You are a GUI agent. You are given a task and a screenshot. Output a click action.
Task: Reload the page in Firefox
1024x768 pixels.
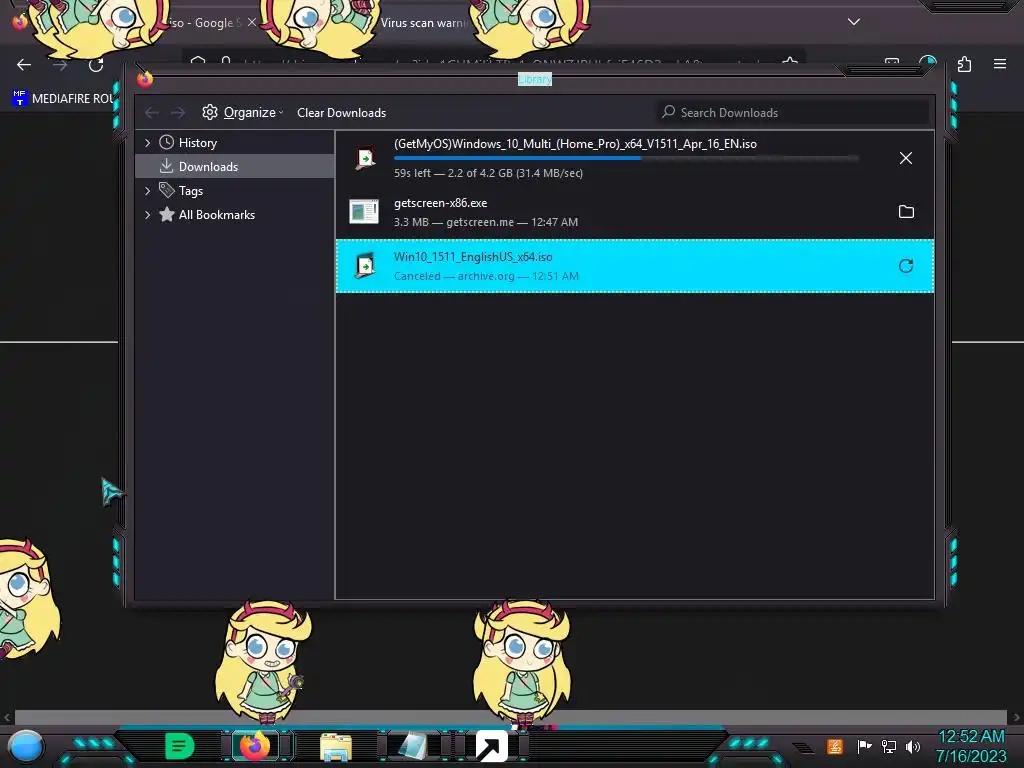[96, 65]
